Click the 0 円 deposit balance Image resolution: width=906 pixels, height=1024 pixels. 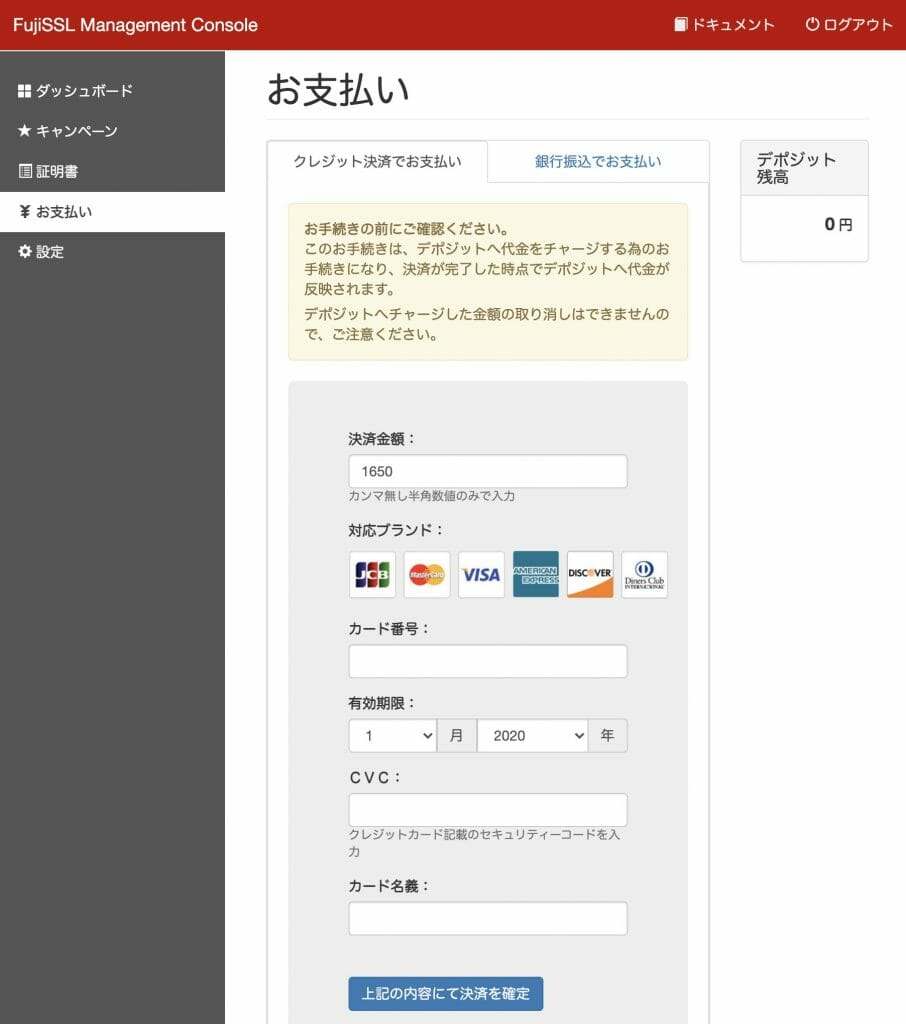tap(838, 225)
